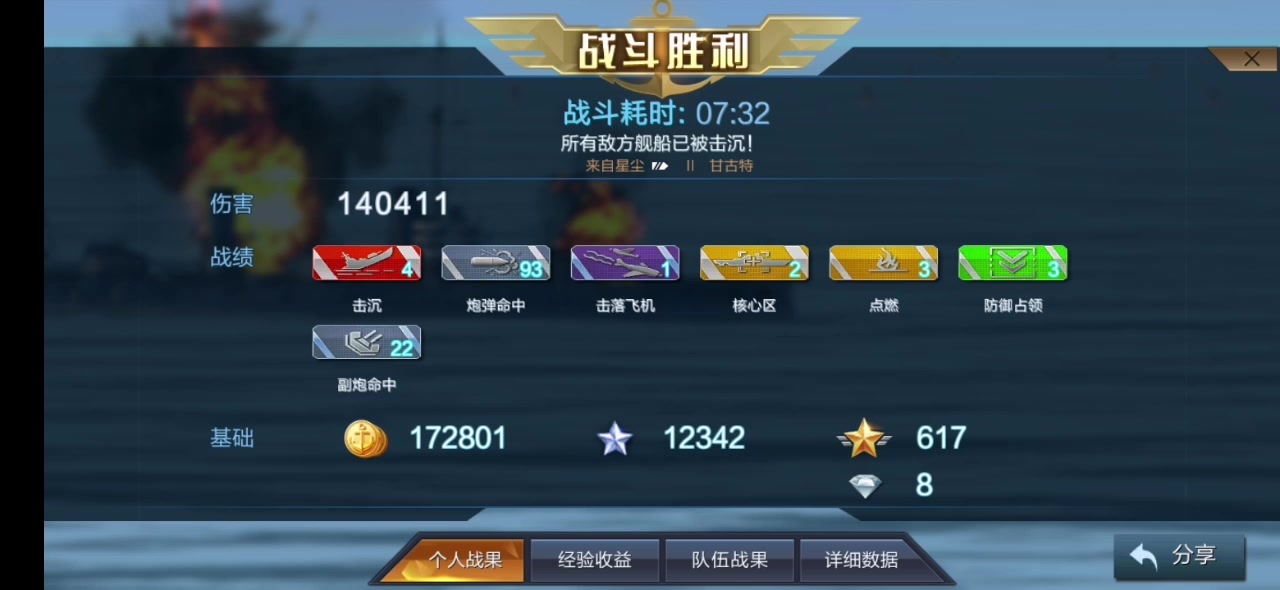Click the 炮弹命中 shell hits badge
Screen dimensions: 1280x590
496,263
